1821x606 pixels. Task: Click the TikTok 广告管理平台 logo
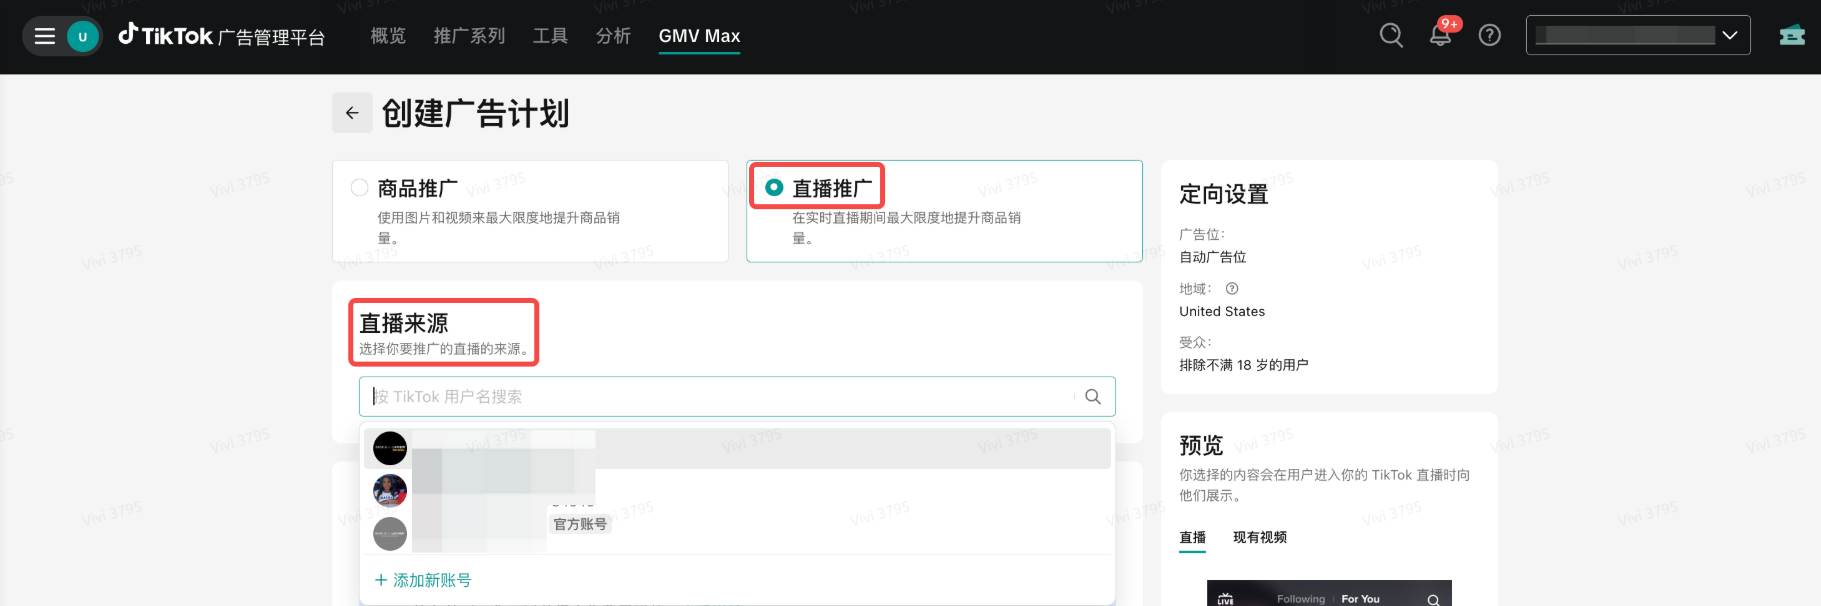pyautogui.click(x=222, y=36)
